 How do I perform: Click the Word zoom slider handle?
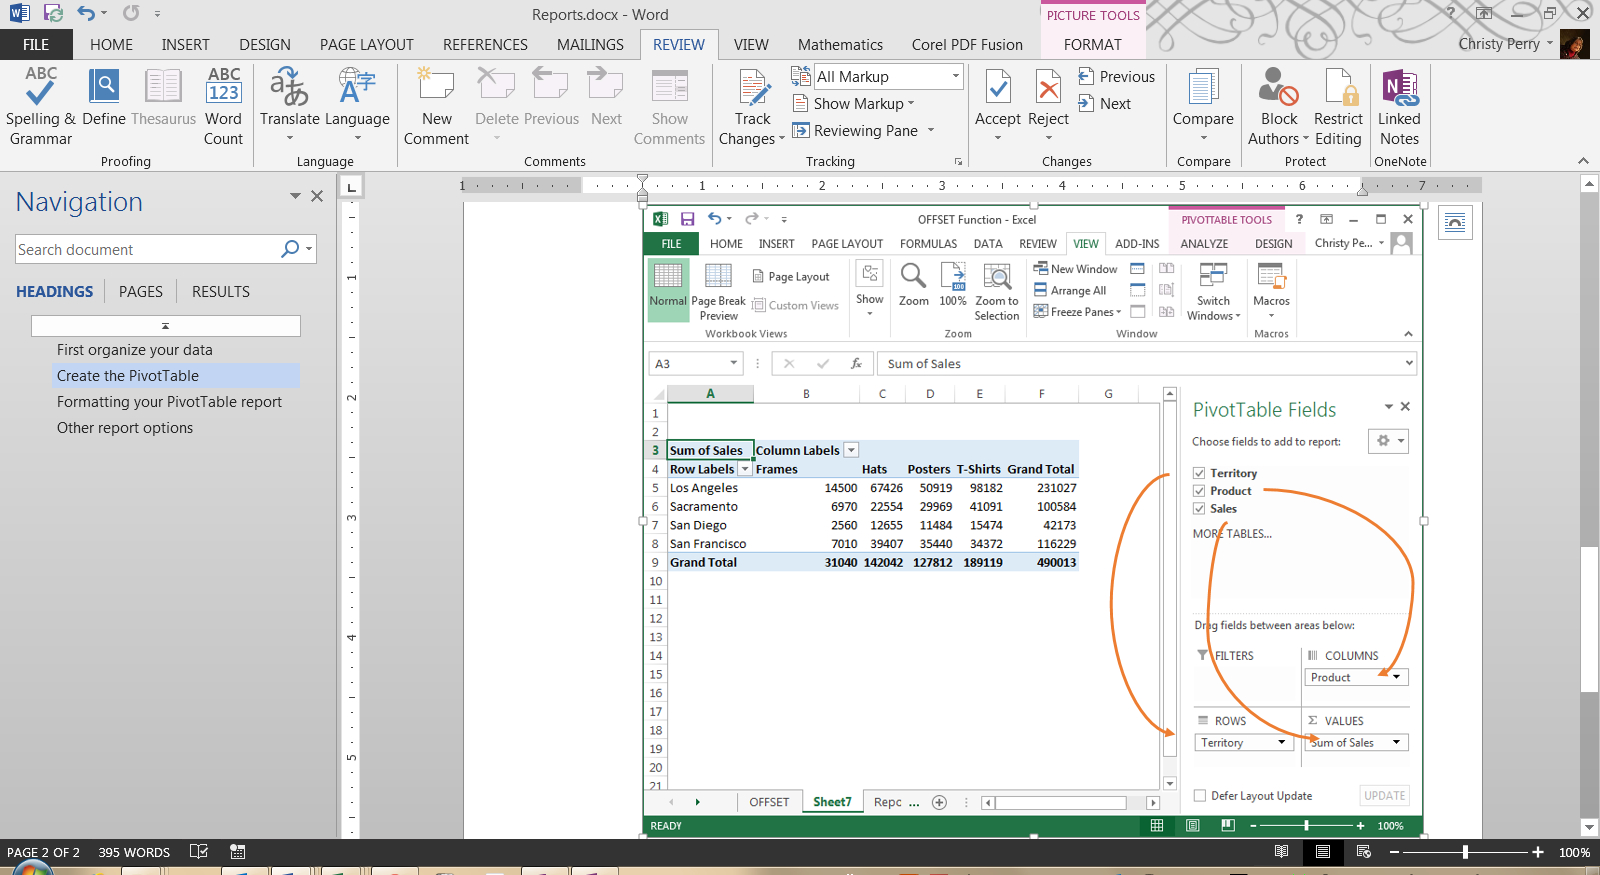click(1465, 852)
